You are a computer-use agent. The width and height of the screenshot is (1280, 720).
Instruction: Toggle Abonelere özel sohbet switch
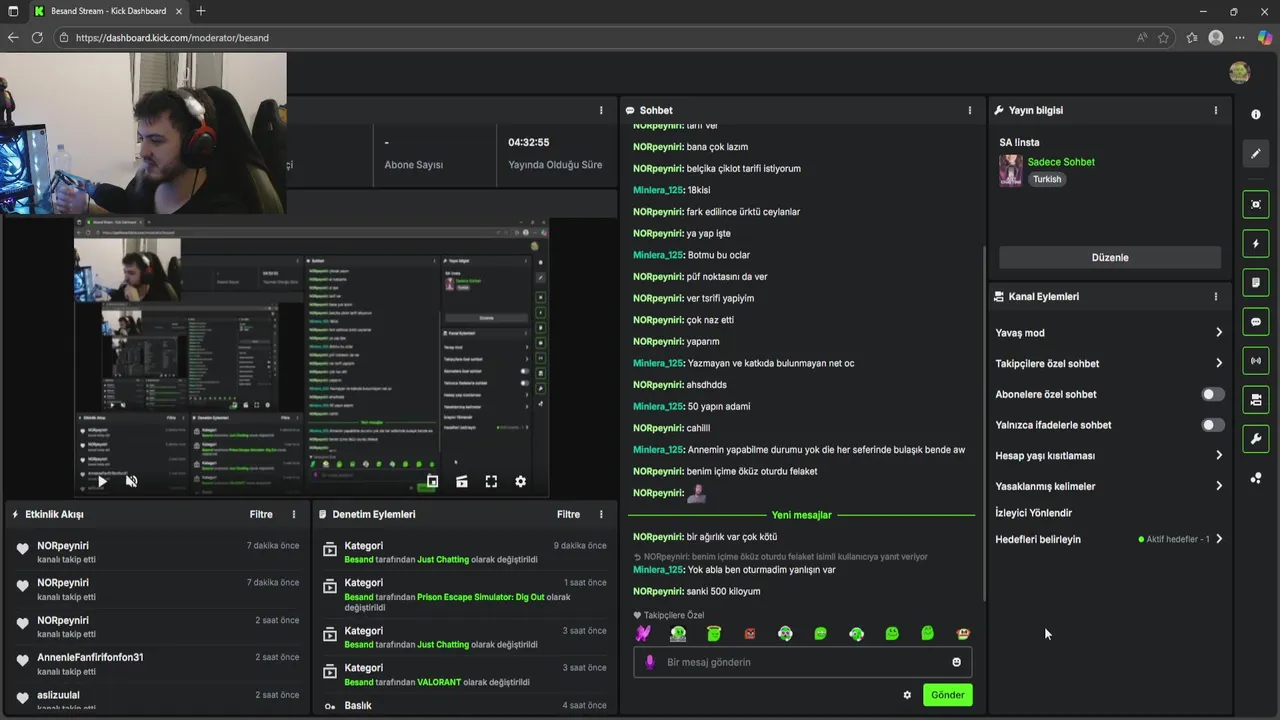tap(1212, 394)
